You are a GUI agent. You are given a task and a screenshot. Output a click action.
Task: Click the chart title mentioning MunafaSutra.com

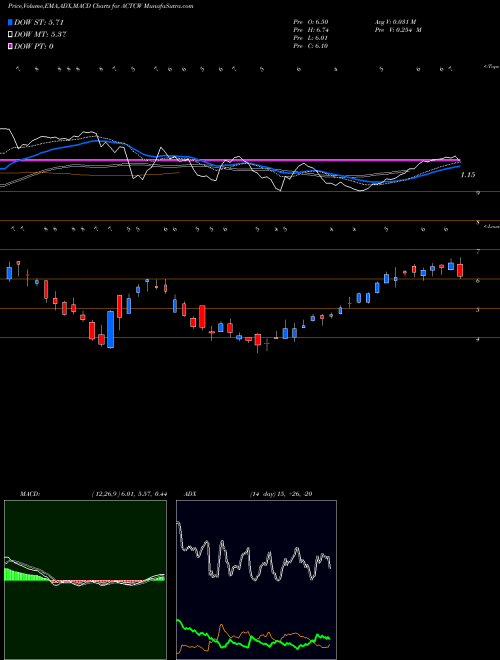click(x=101, y=7)
